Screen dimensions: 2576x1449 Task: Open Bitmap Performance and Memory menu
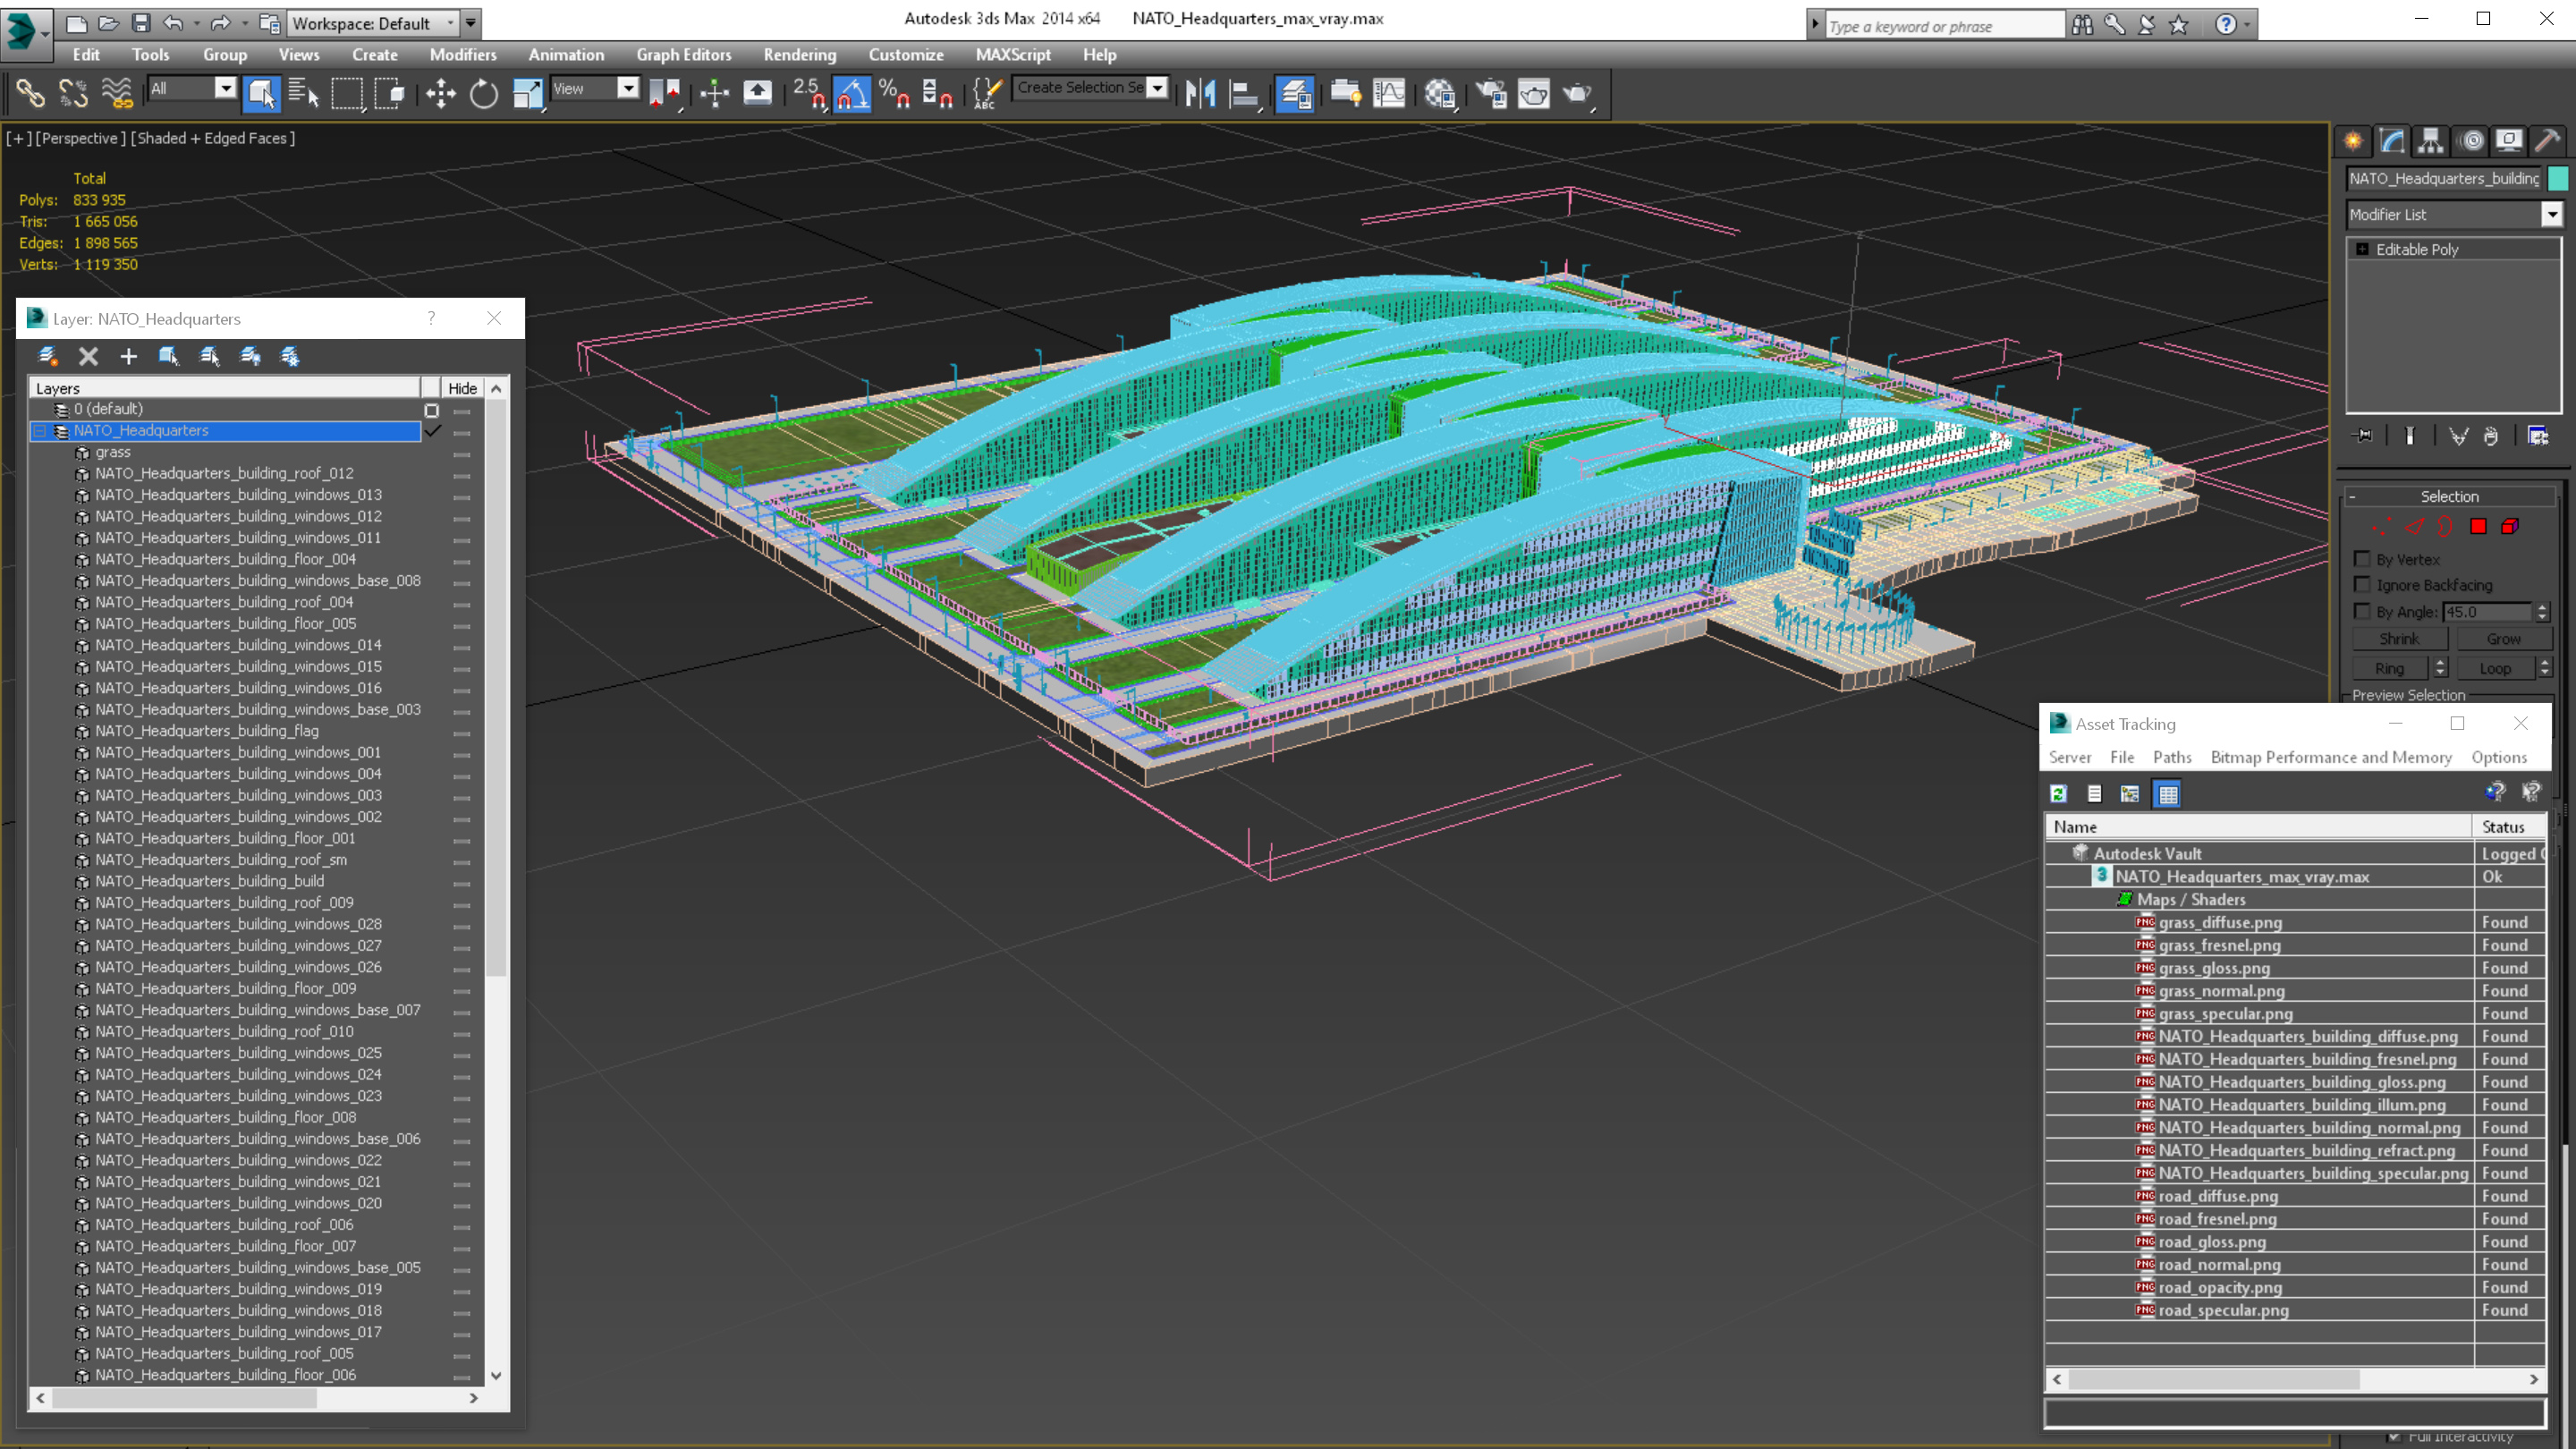(2331, 757)
